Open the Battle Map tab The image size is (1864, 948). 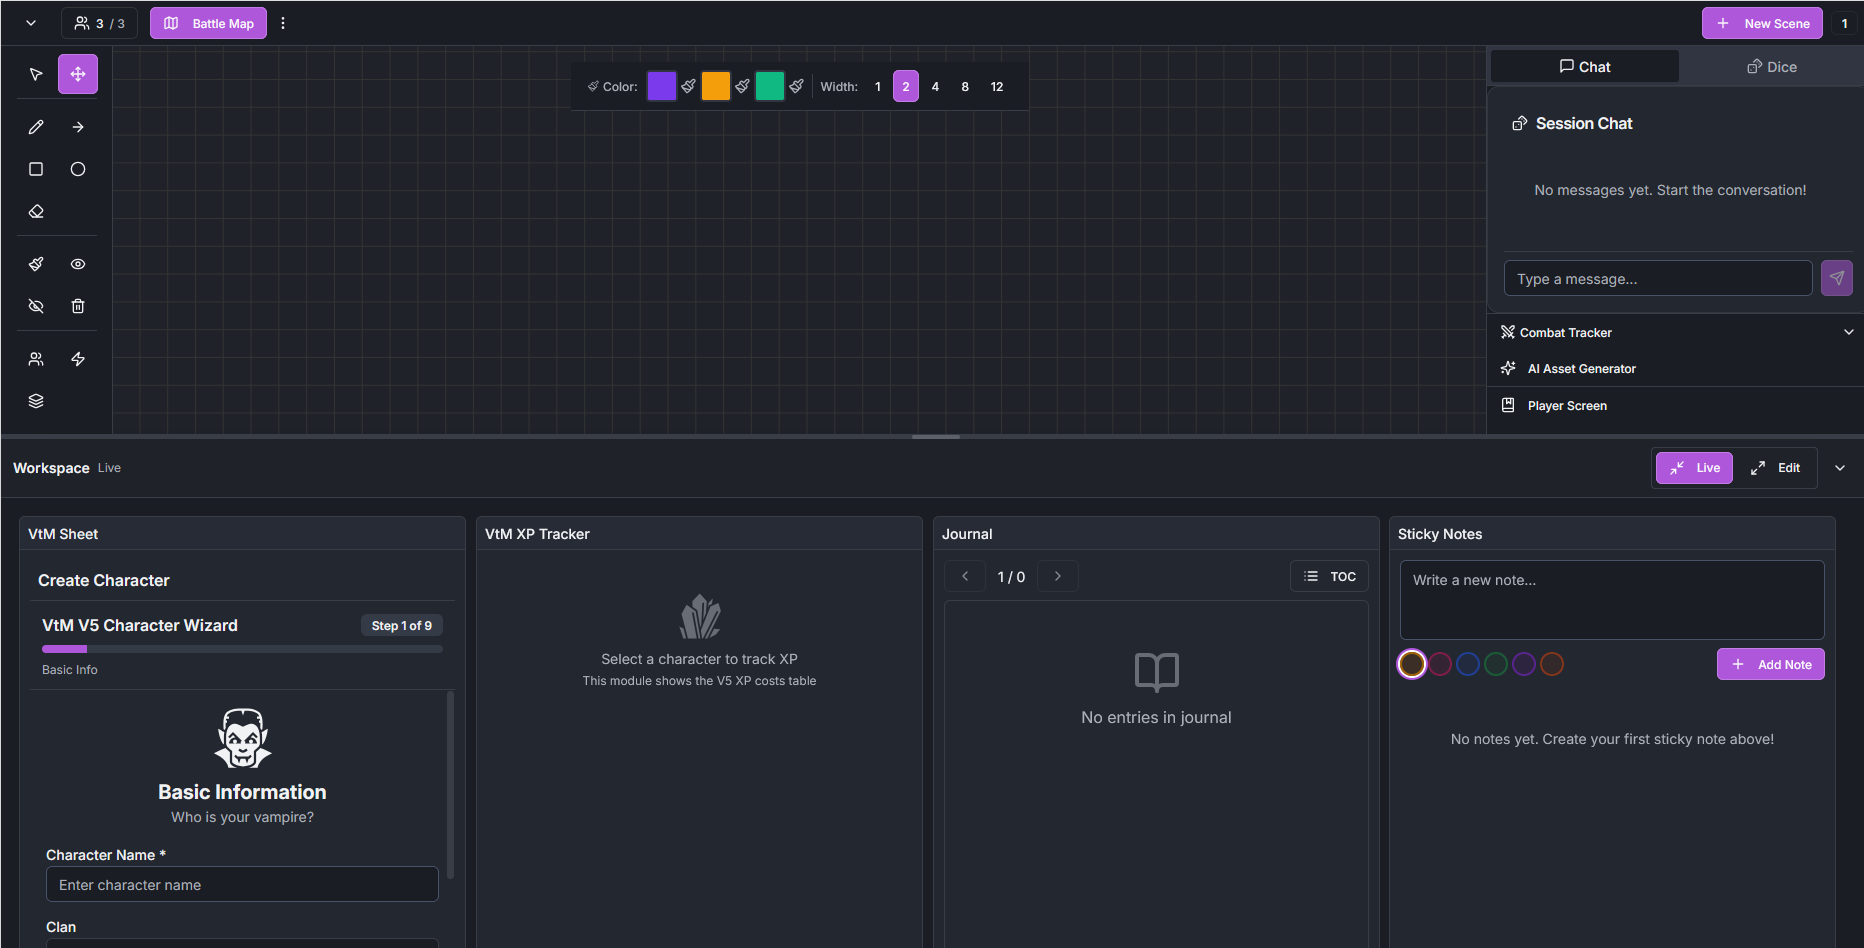click(x=208, y=23)
